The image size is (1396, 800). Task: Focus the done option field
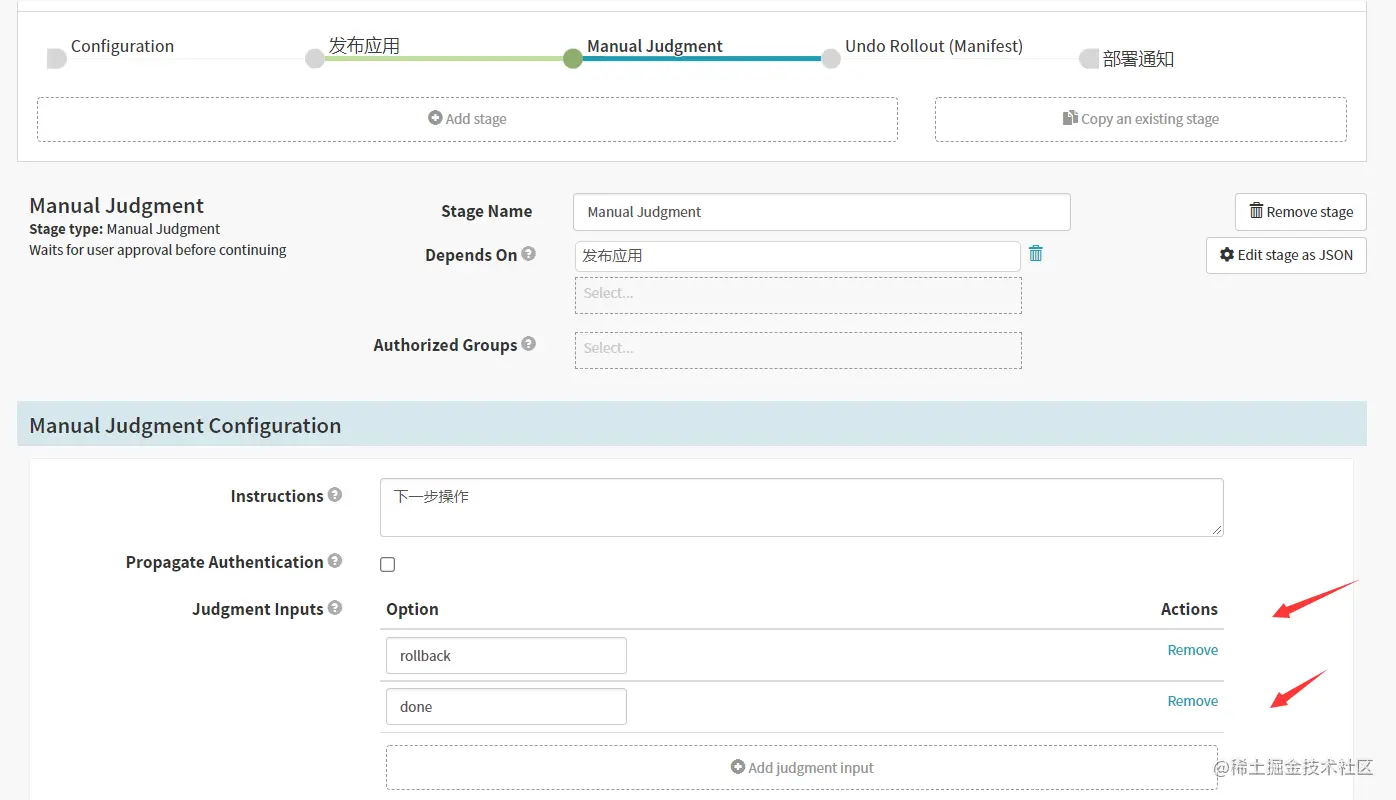click(x=506, y=707)
